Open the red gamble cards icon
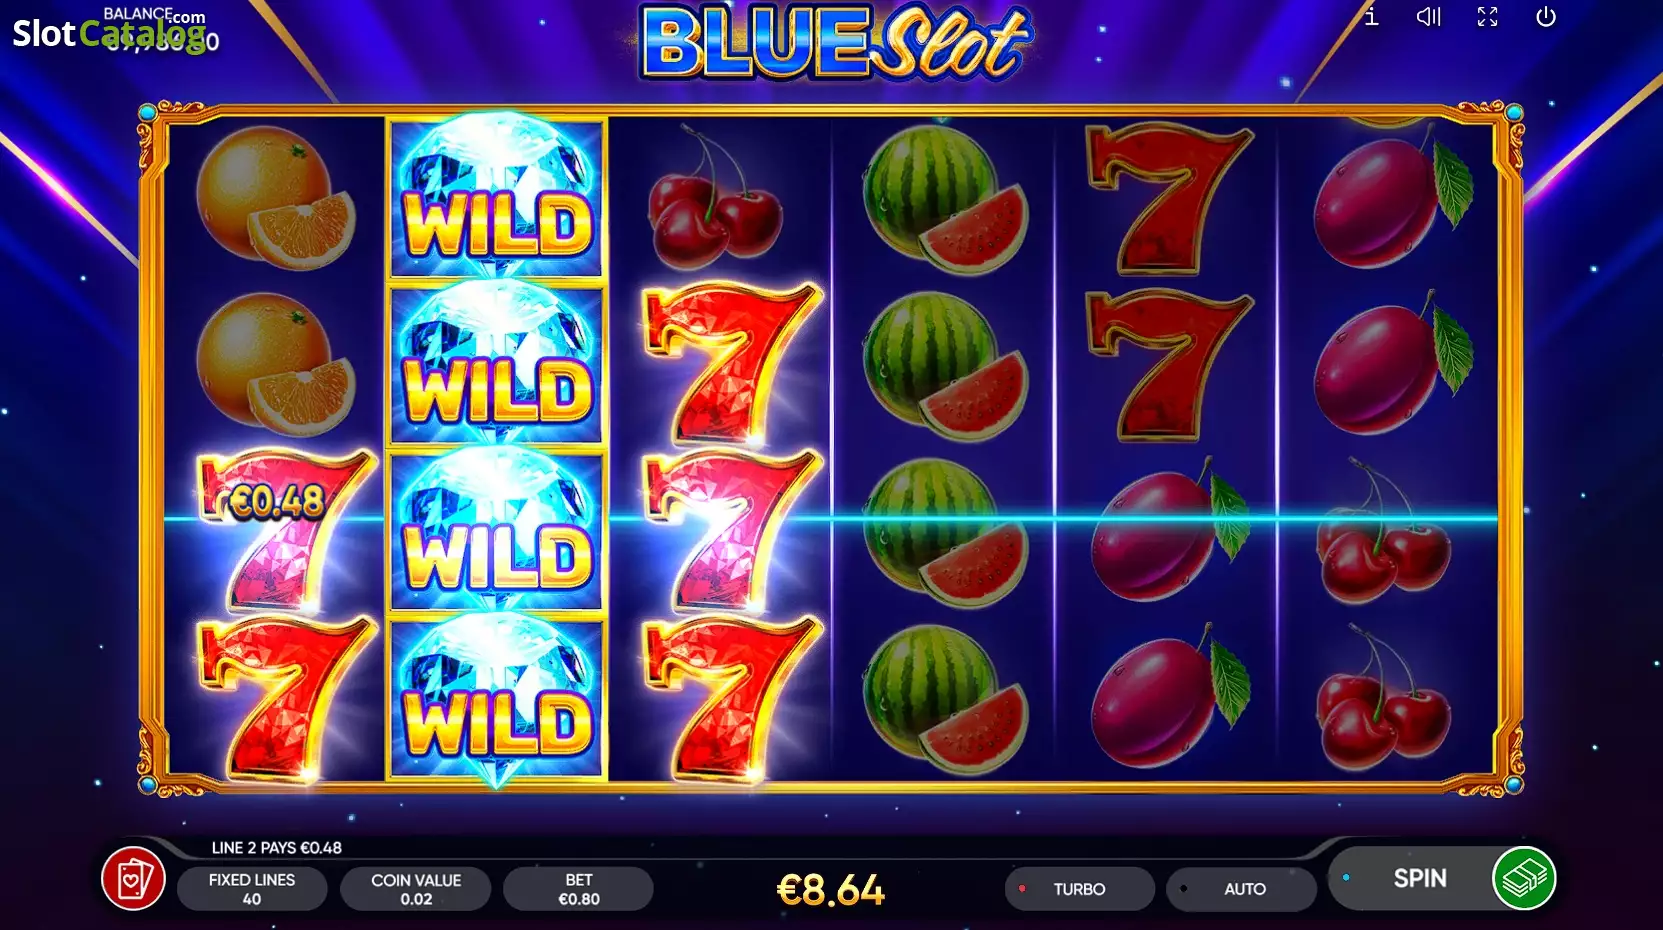This screenshot has width=1663, height=930. click(134, 879)
